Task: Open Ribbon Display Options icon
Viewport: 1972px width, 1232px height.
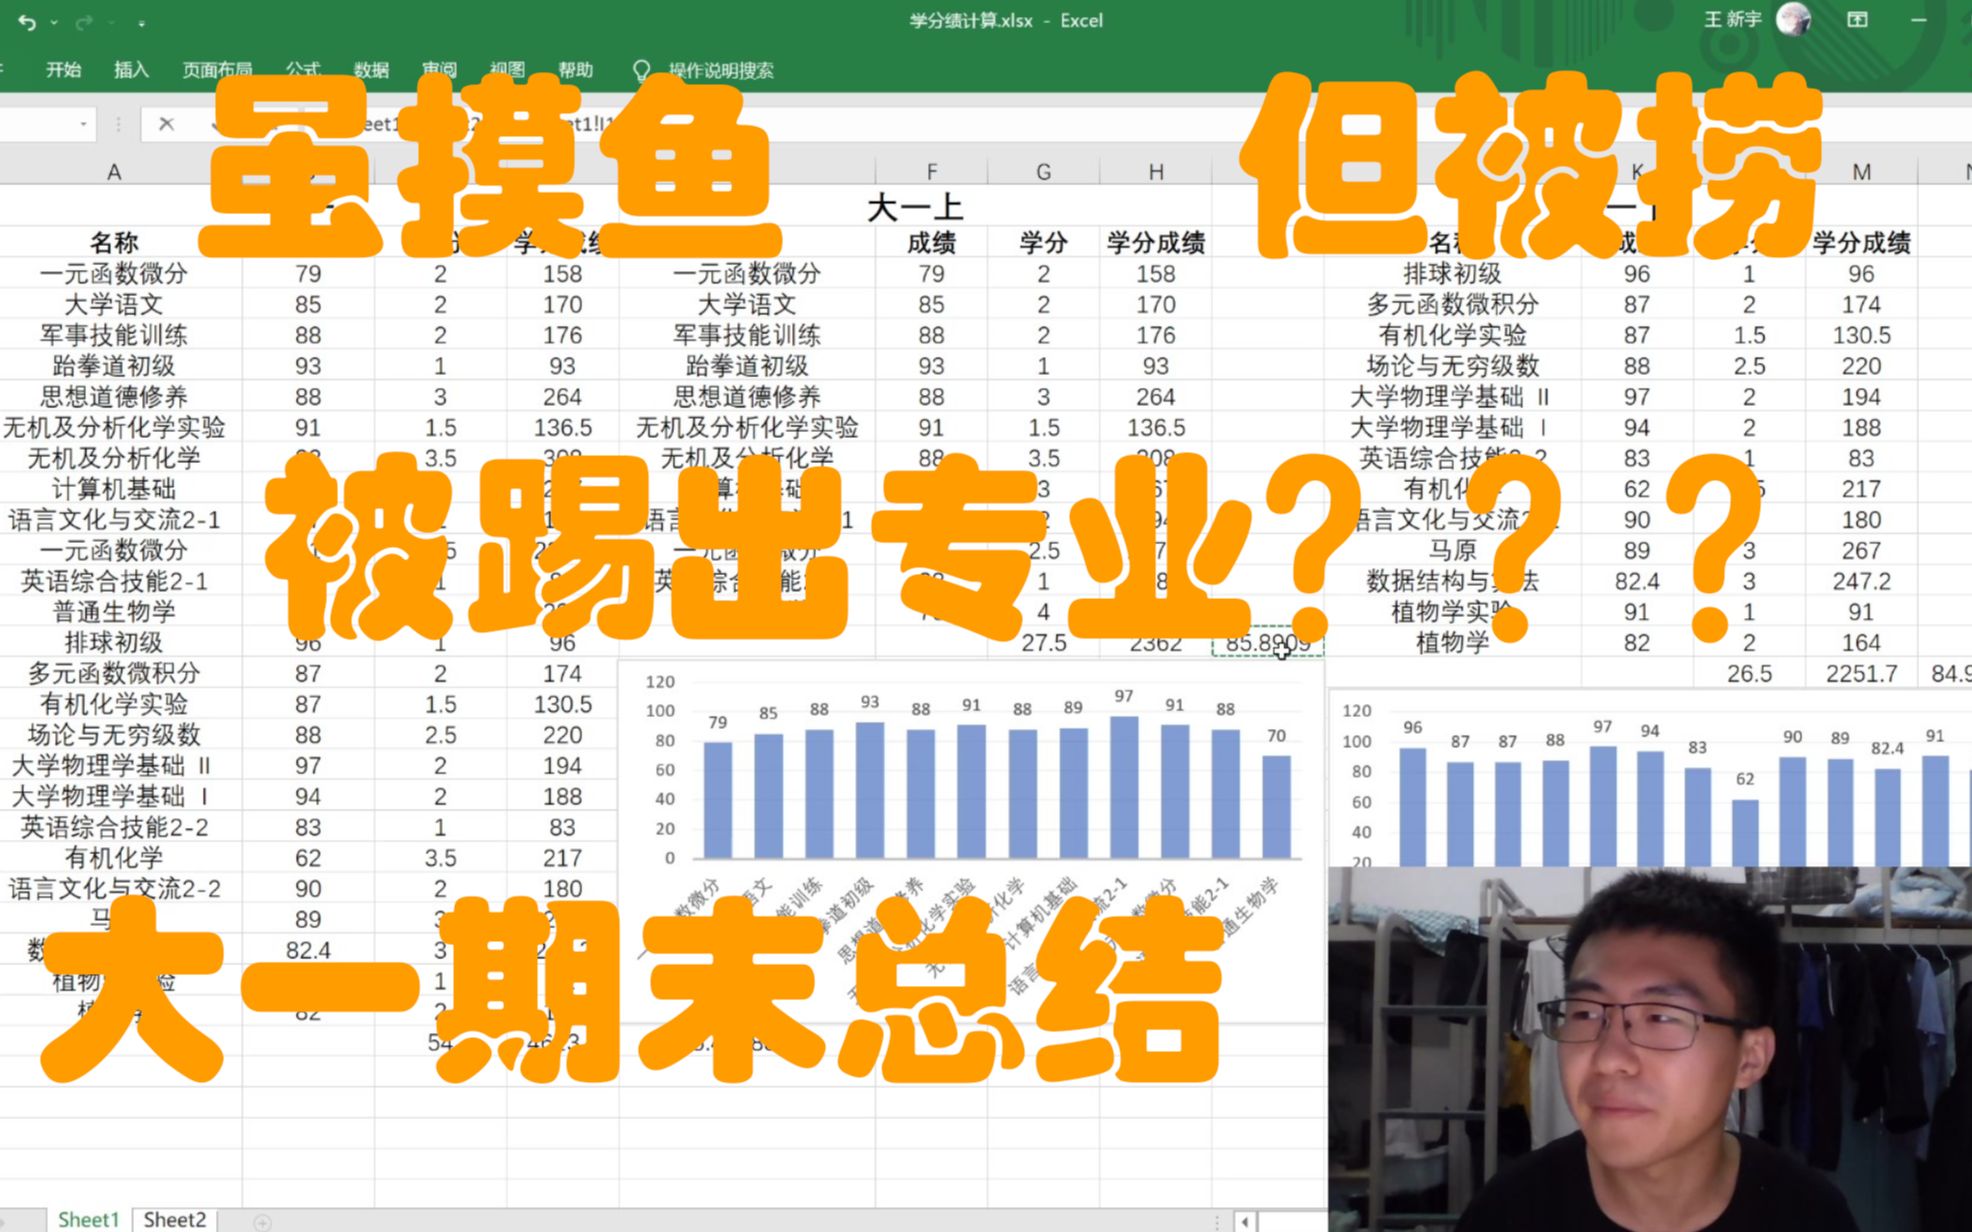Action: (x=1857, y=19)
